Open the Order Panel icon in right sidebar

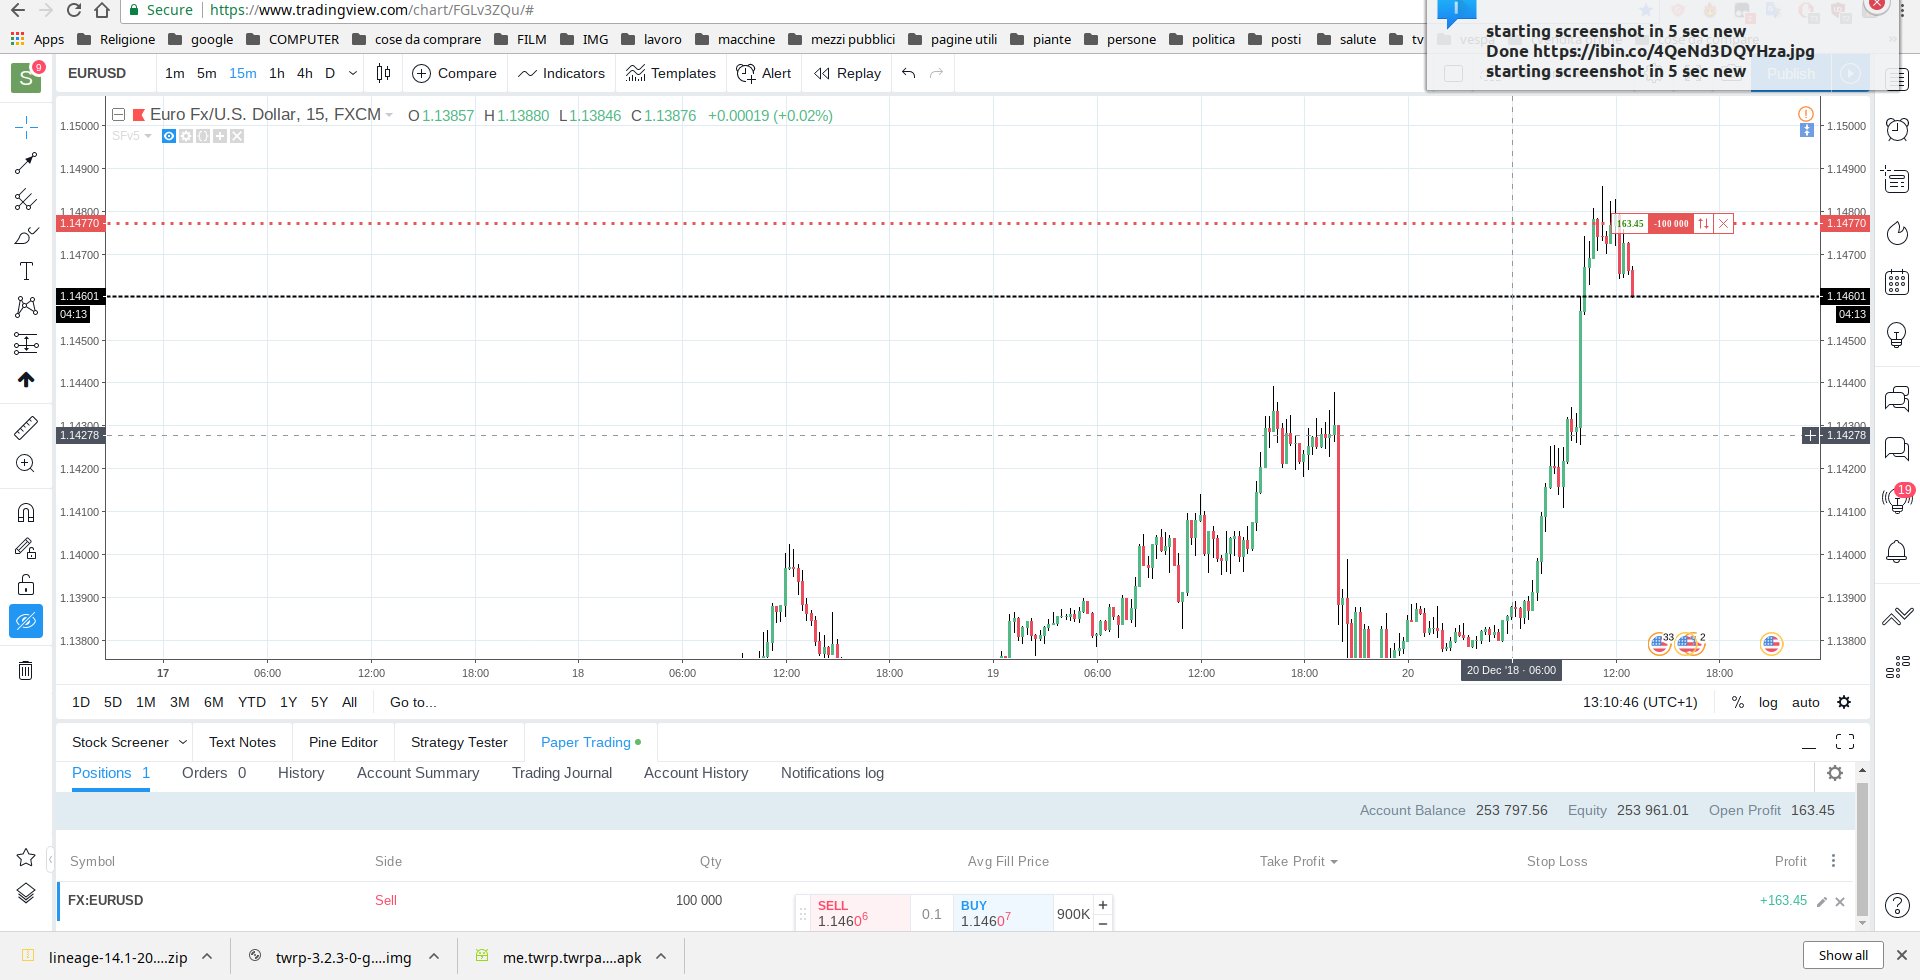point(1897,617)
